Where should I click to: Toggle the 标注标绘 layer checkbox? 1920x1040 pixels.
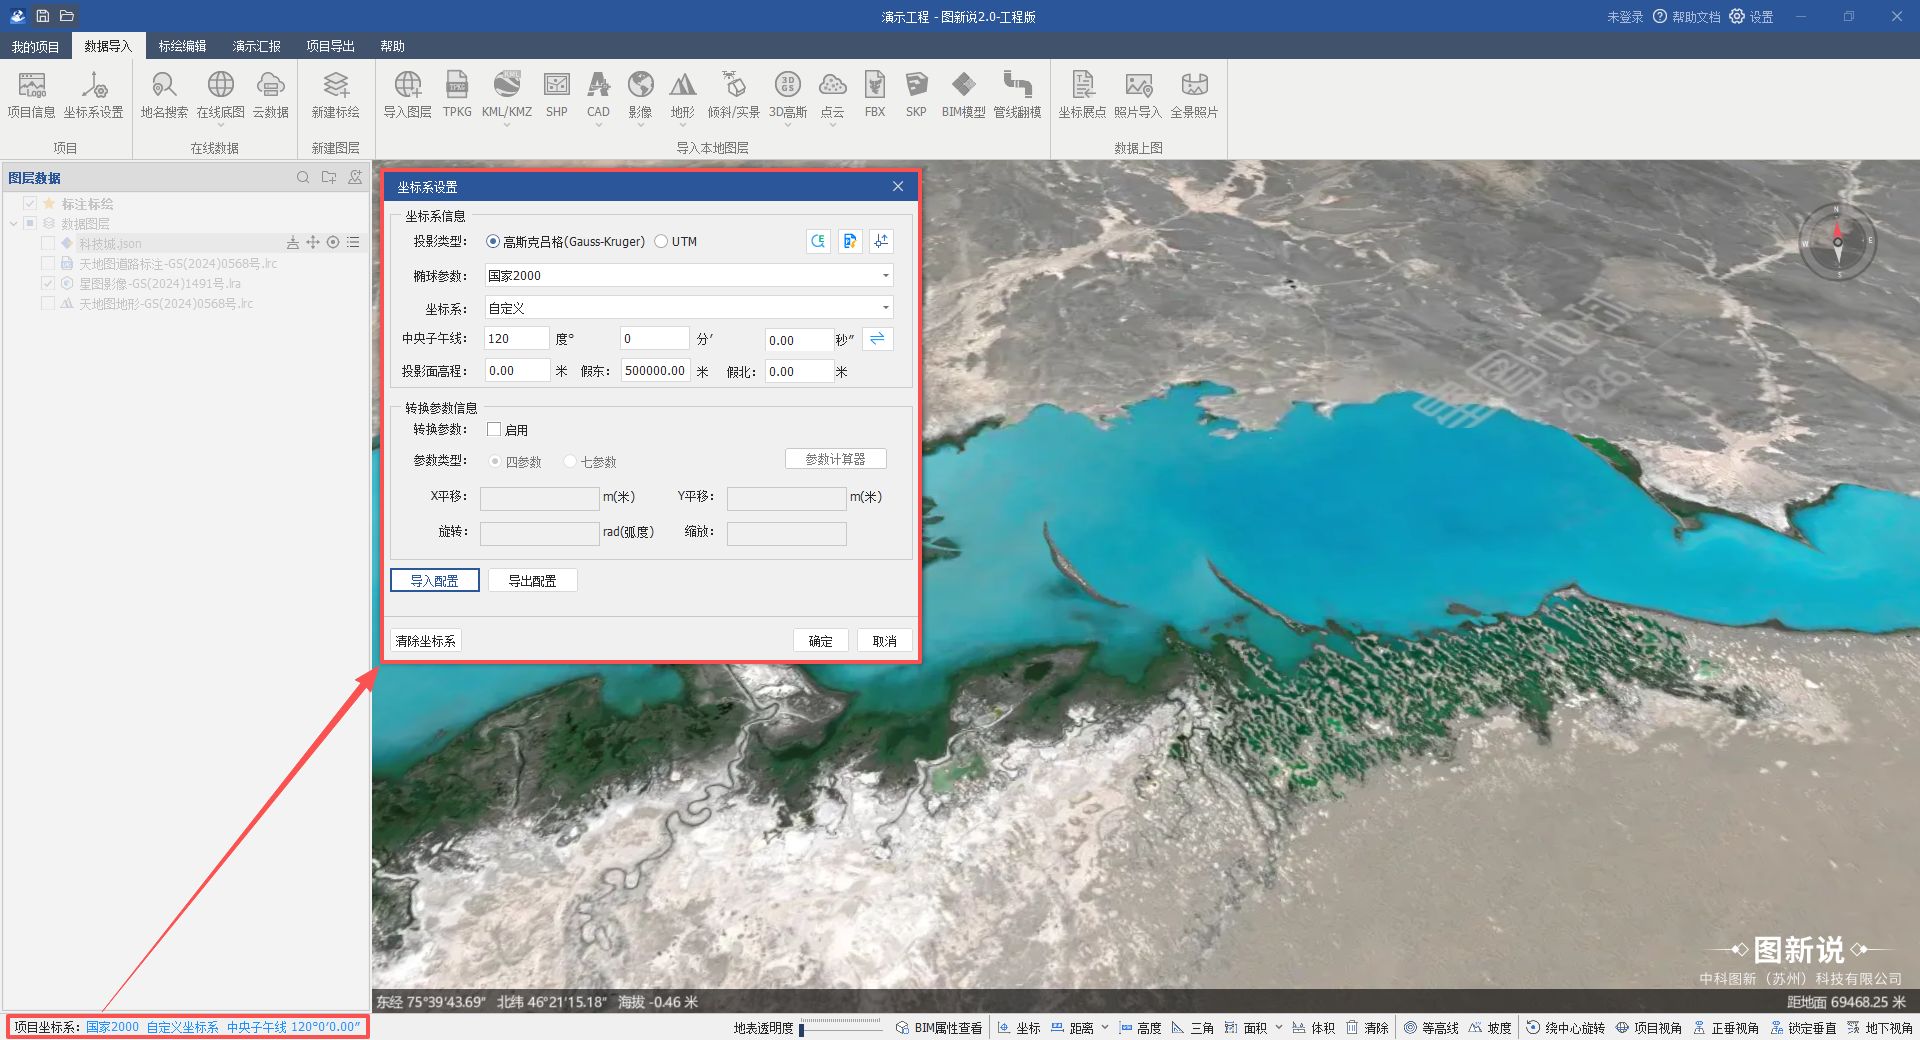[30, 203]
